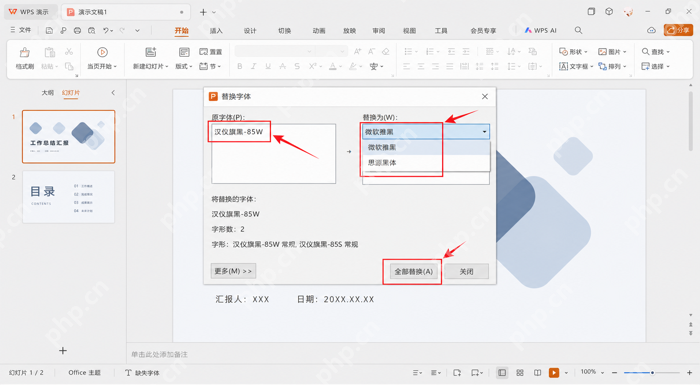Image resolution: width=700 pixels, height=385 pixels.
Task: Click the increase font size icon
Action: click(357, 52)
